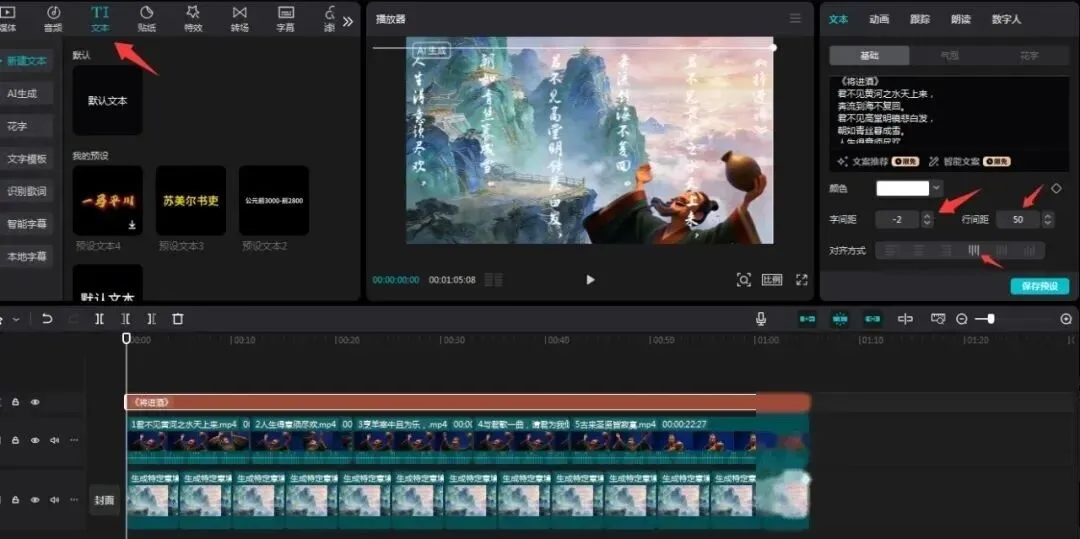Zoom in the timeline with plus

1066,319
